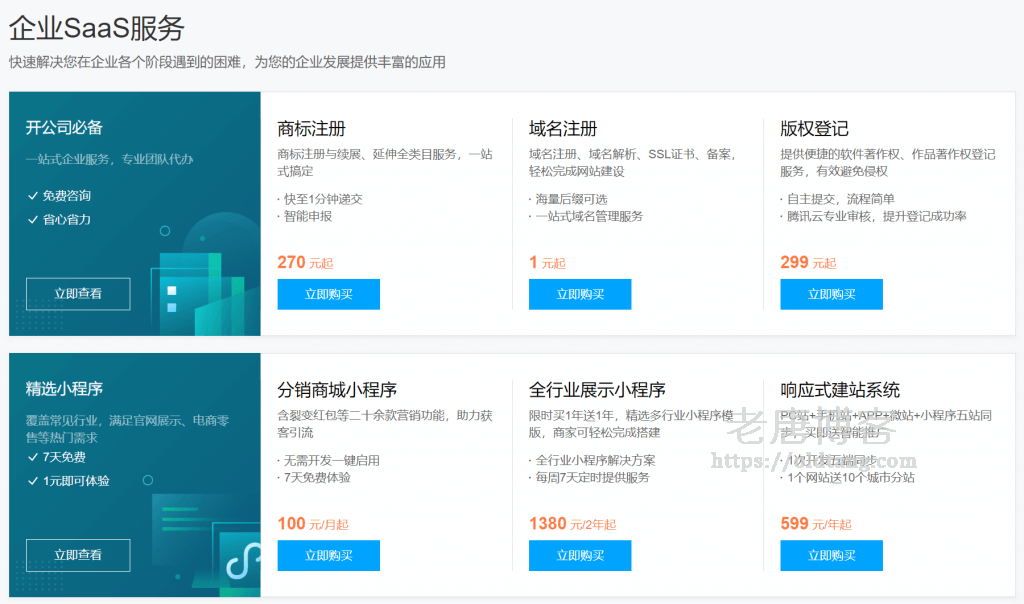Click checkmark icon beside 1元即可体验
The width and height of the screenshot is (1024, 604).
click(x=33, y=481)
